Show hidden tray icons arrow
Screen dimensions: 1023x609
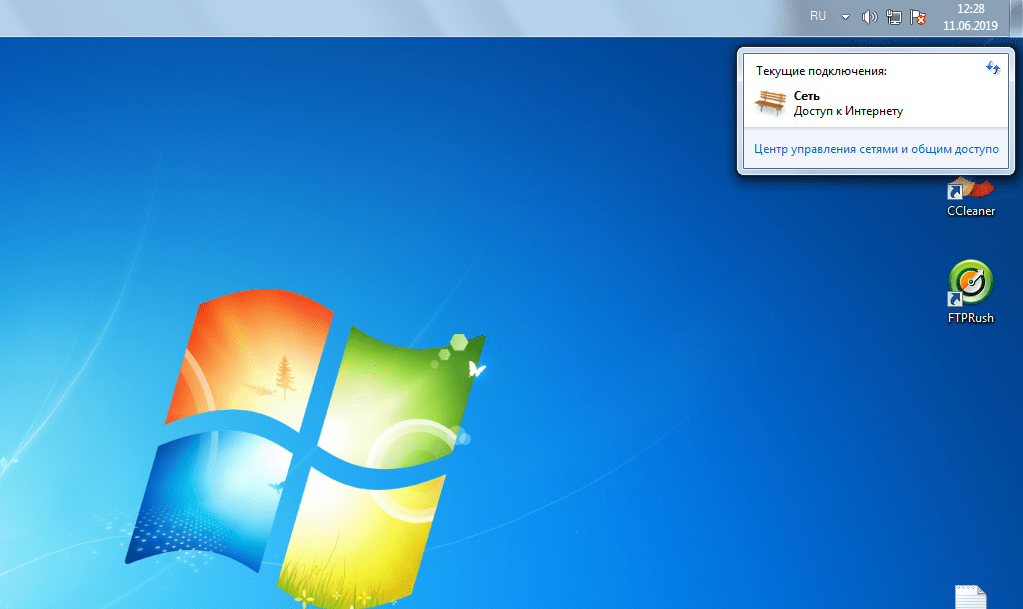coord(845,17)
